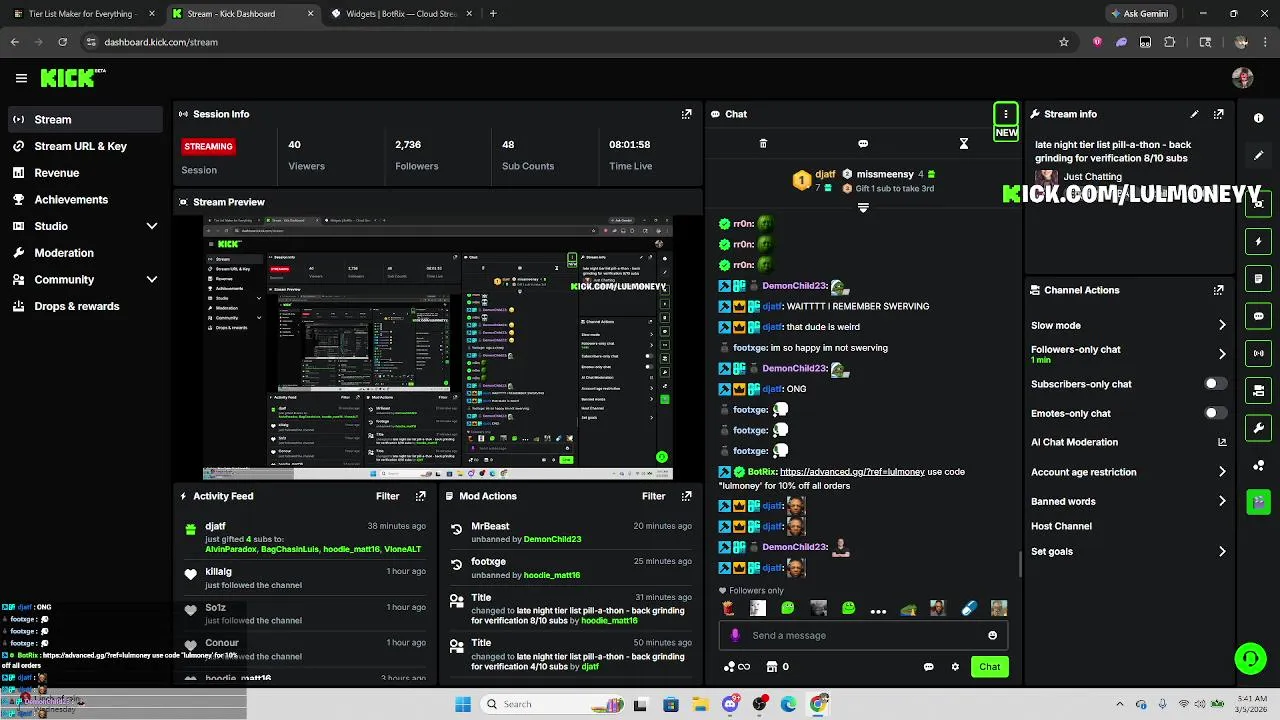Pop out the Channel Actions panel
1280x720 pixels.
click(1218, 290)
